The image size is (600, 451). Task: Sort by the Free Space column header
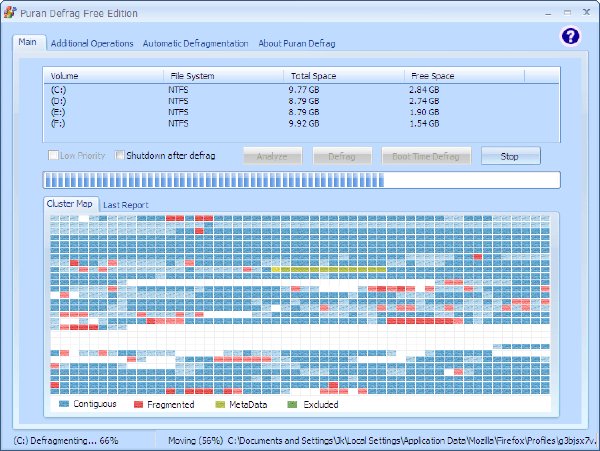pos(464,76)
